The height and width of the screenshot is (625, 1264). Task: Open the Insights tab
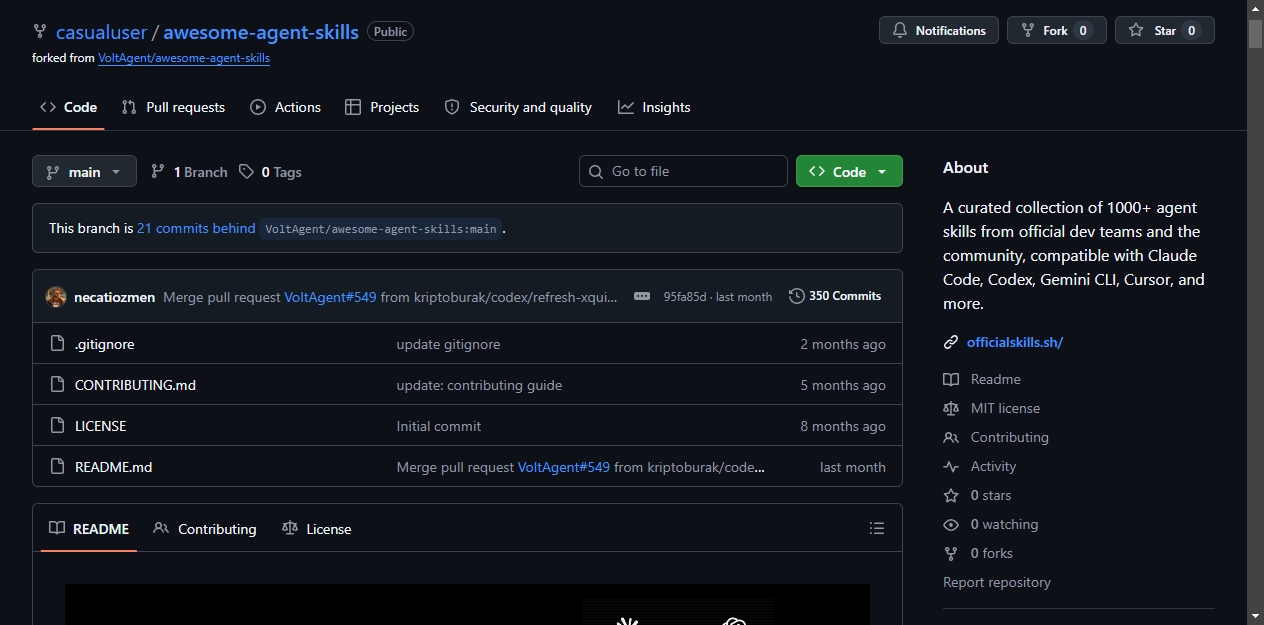pyautogui.click(x=654, y=107)
